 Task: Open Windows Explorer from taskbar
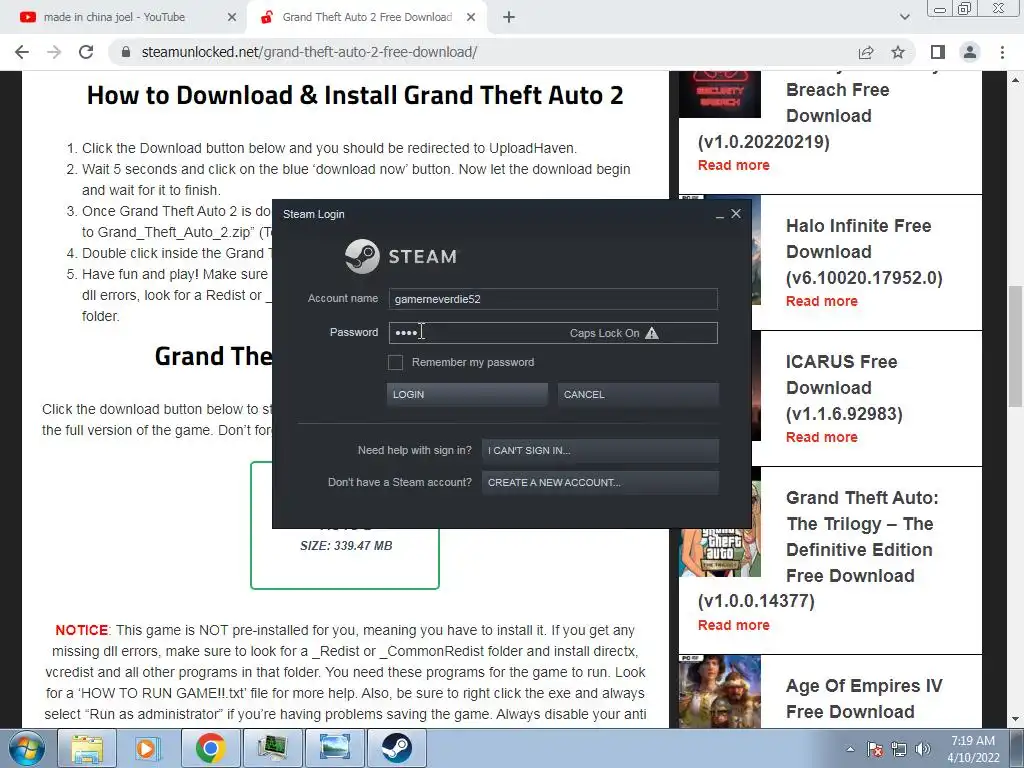pyautogui.click(x=87, y=748)
